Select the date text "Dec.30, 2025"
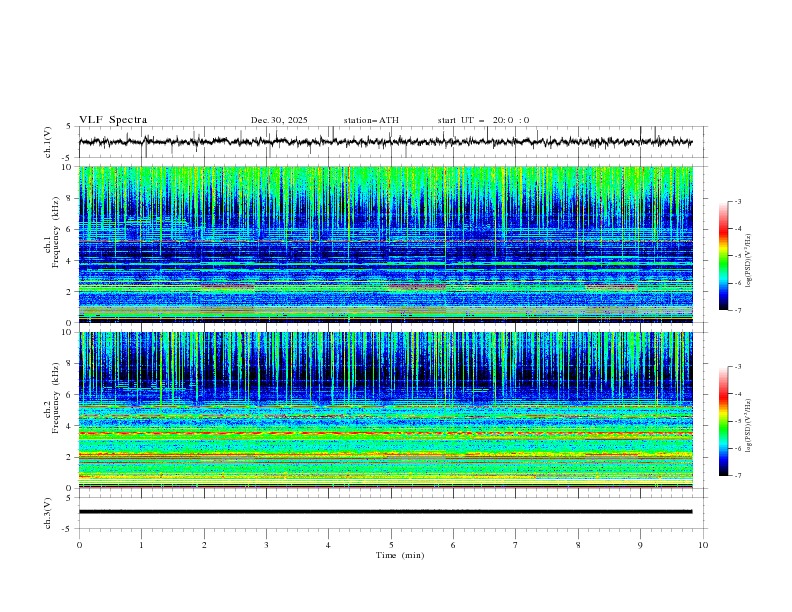The image size is (792, 612). pyautogui.click(x=279, y=120)
